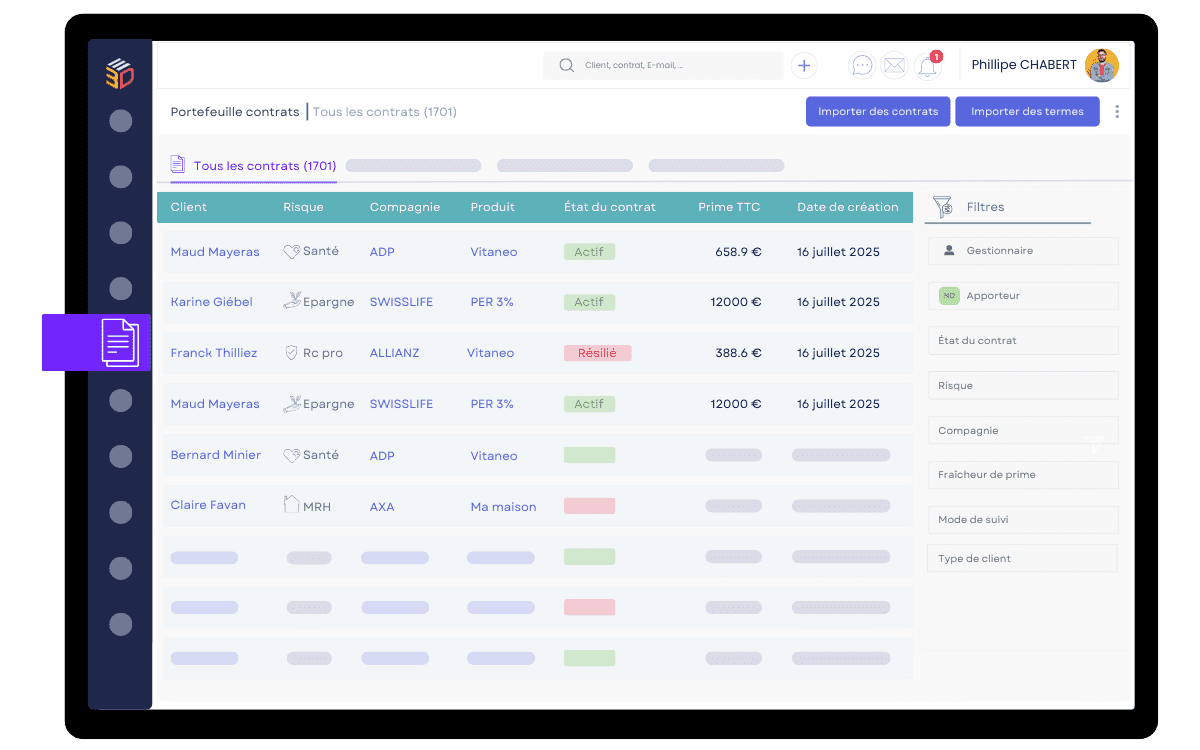Click the red Résilié status badge
The image size is (1200, 750).
pos(597,353)
